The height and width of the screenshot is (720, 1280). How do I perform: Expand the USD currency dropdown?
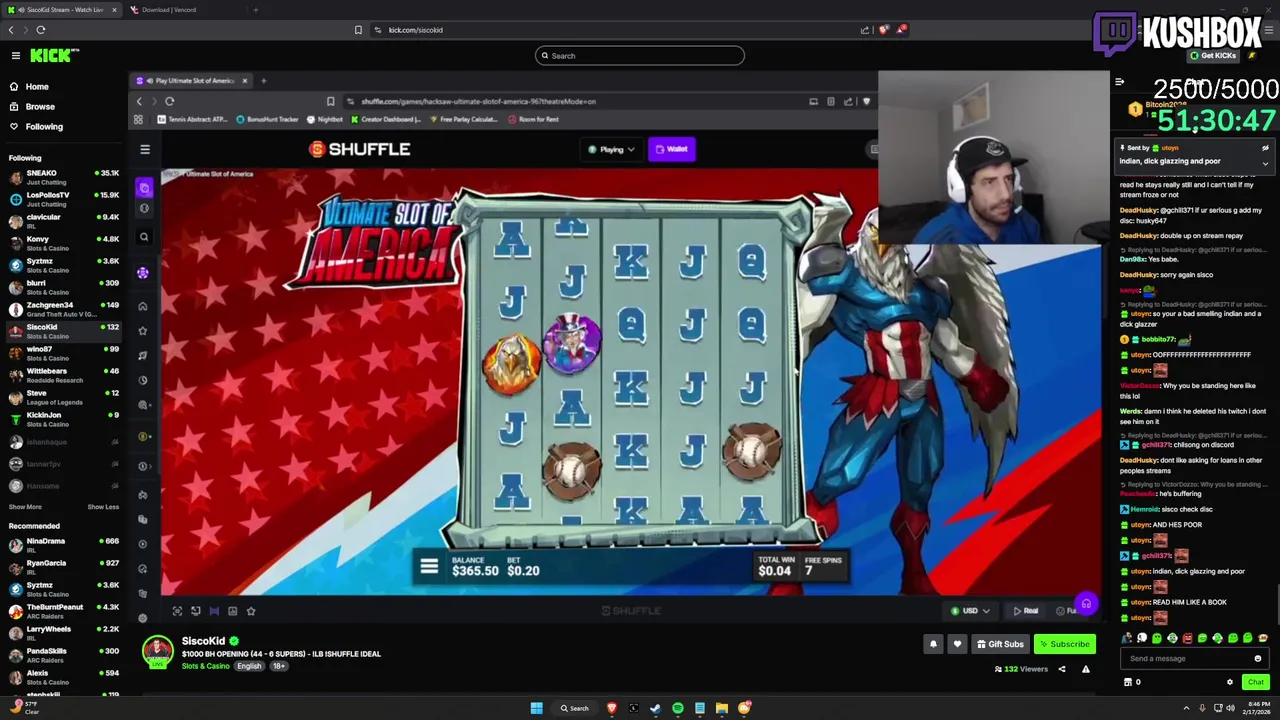pos(970,611)
